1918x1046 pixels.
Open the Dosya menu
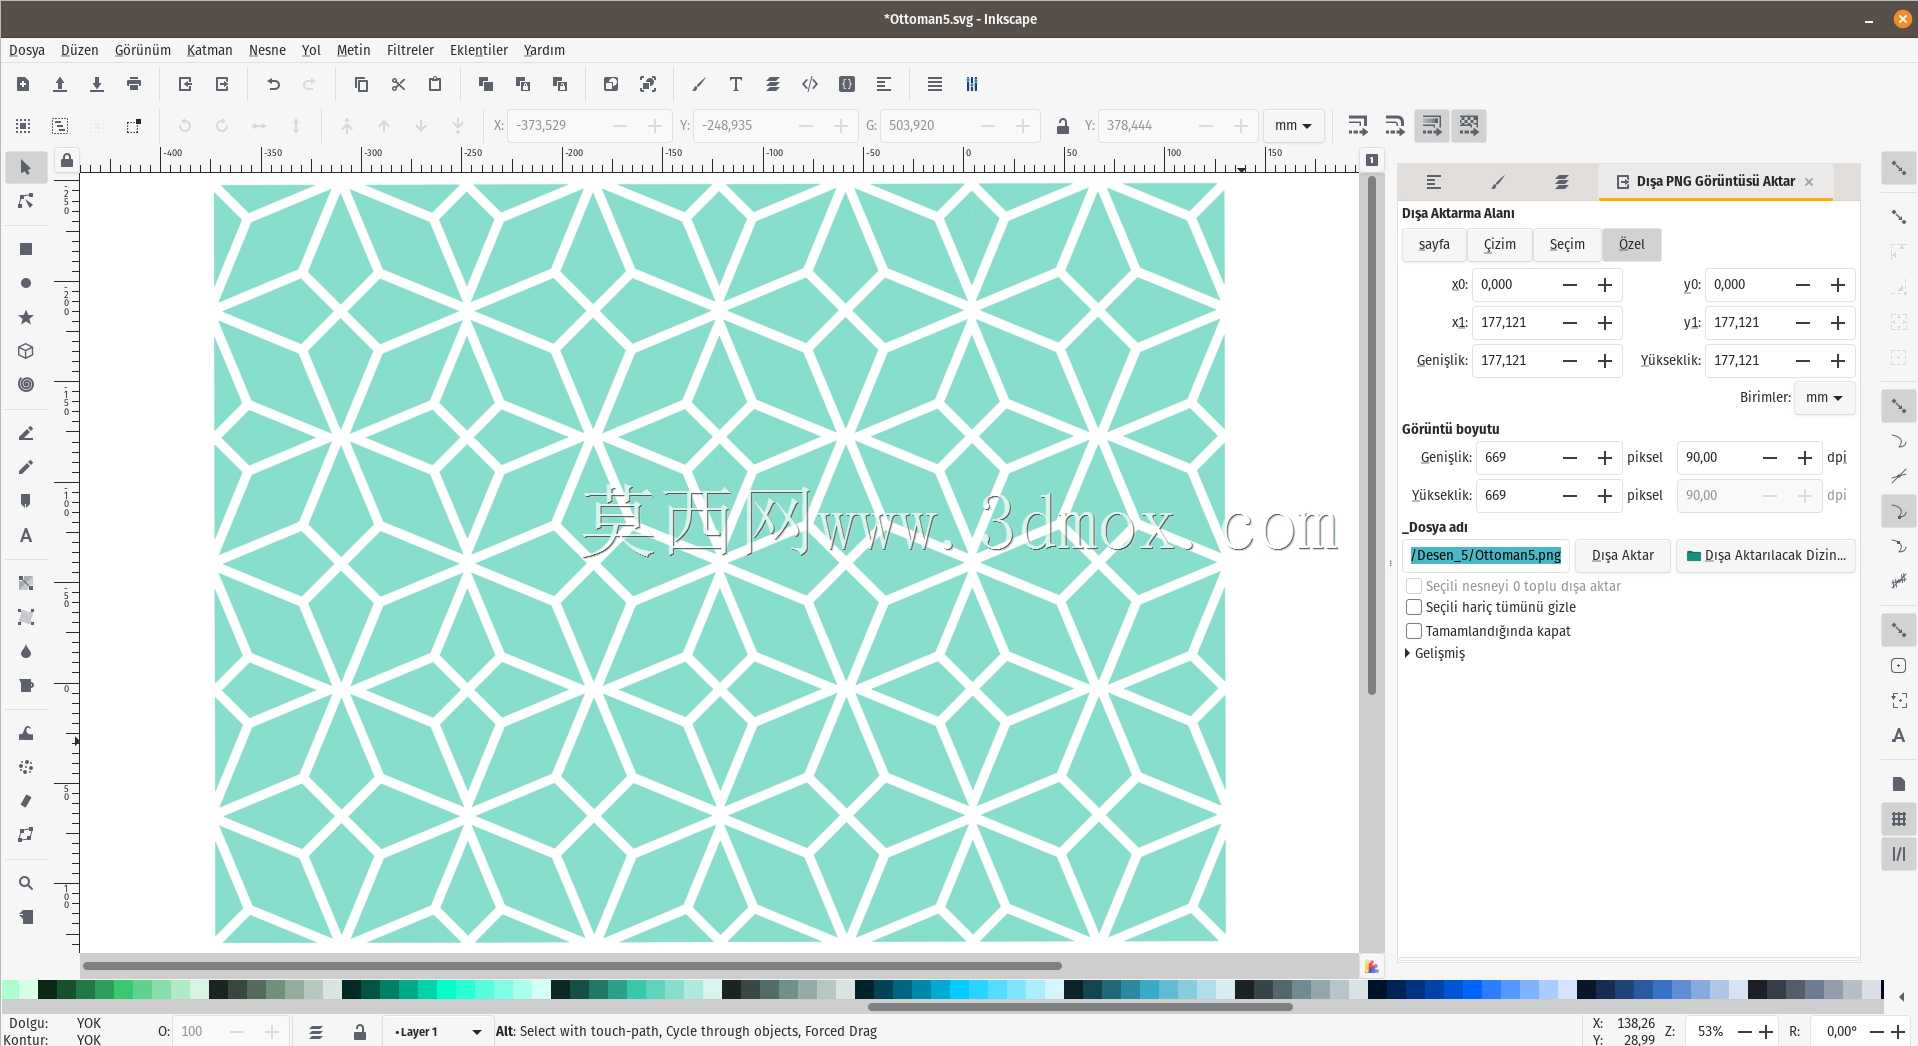point(27,50)
